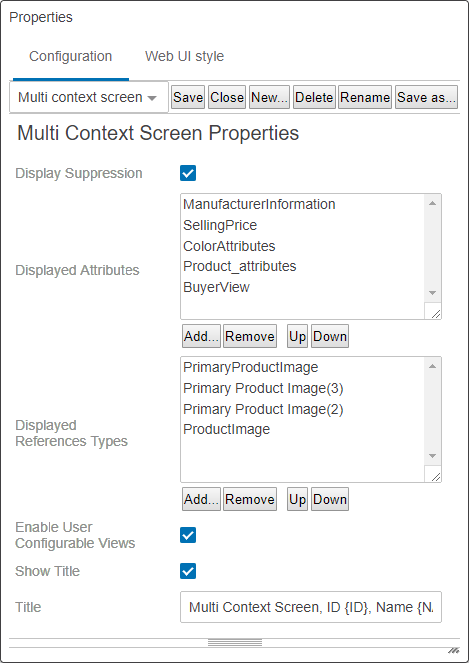Click the Save as... button
The width and height of the screenshot is (469, 663).
click(426, 97)
